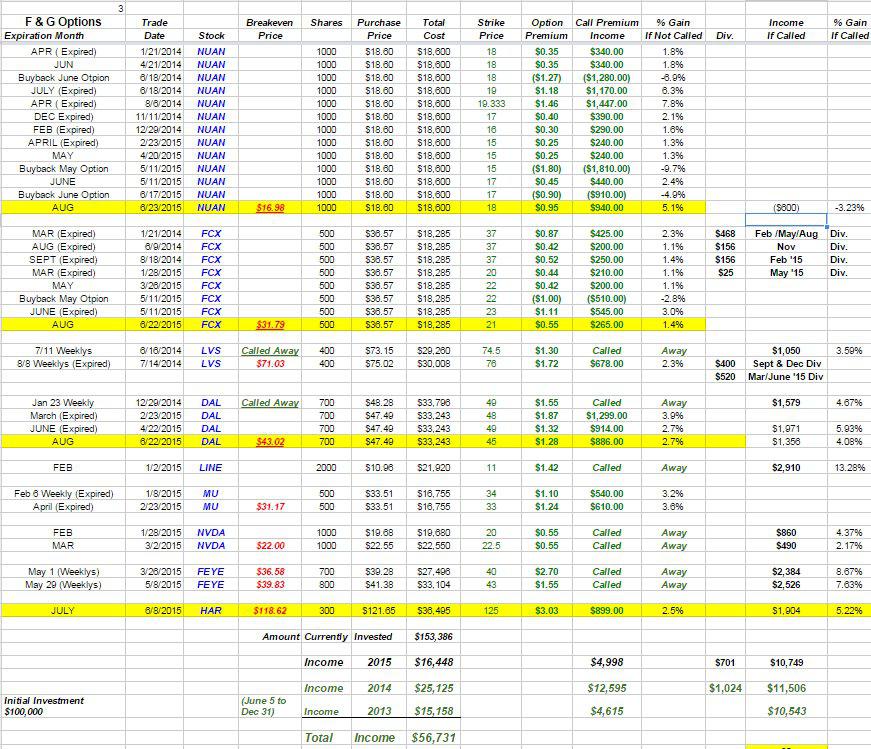Select the "Total" label in bottom row
Image resolution: width=871 pixels, height=749 pixels.
point(319,738)
